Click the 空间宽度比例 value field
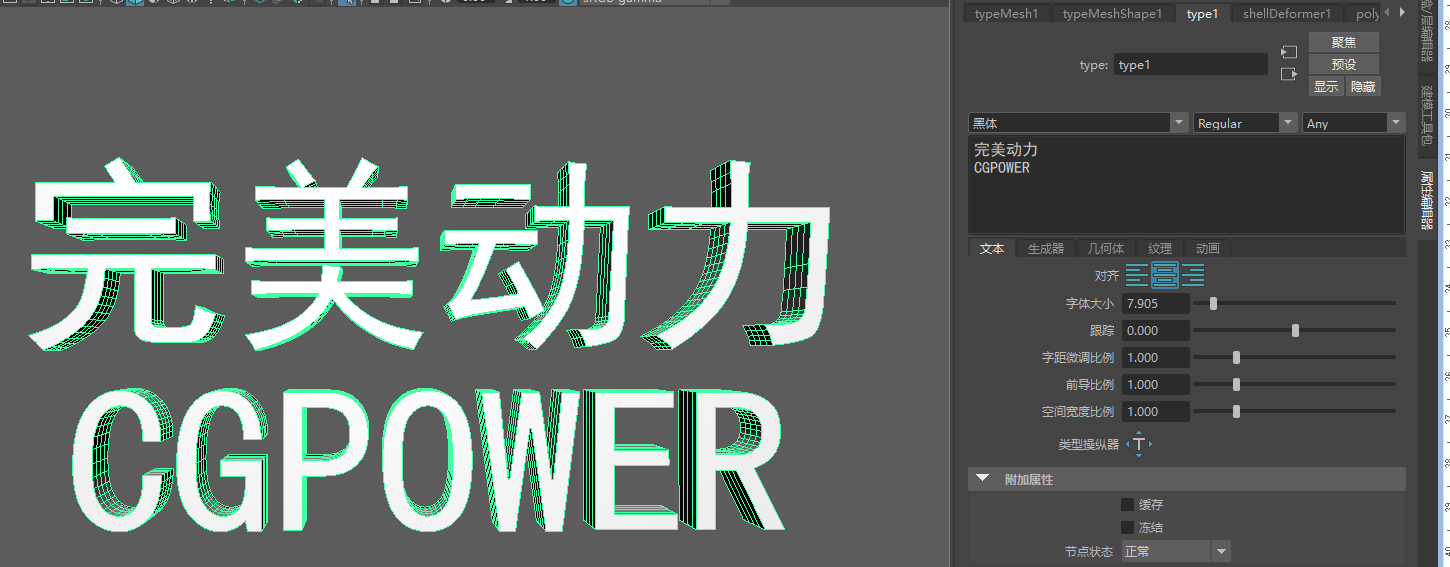Image resolution: width=1450 pixels, height=567 pixels. [1155, 411]
